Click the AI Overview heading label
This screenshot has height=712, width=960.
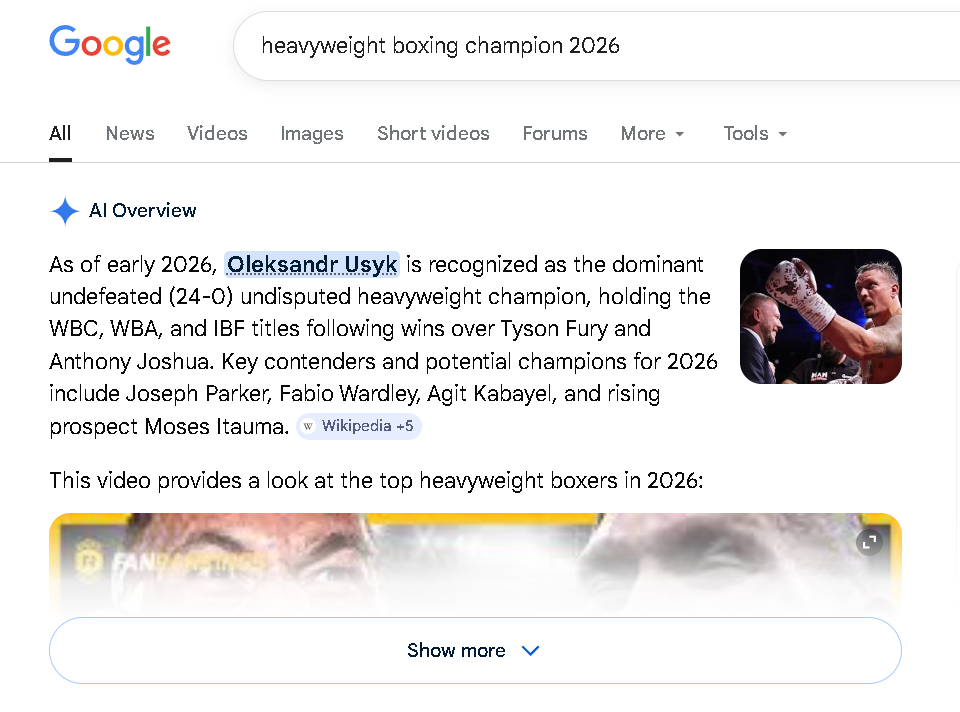142,211
